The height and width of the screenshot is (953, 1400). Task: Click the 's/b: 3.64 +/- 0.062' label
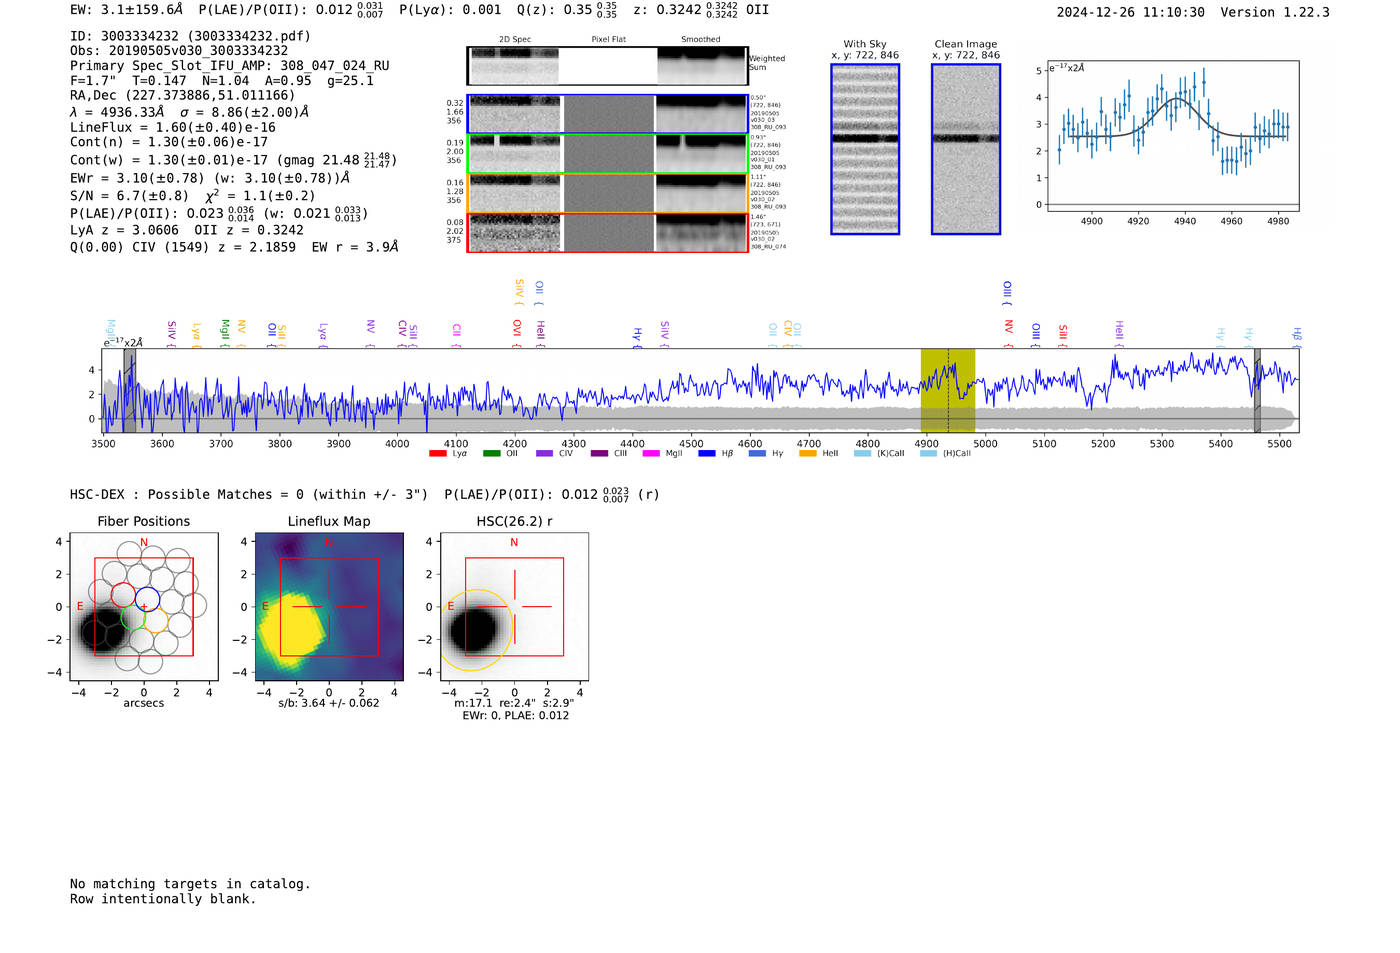329,703
